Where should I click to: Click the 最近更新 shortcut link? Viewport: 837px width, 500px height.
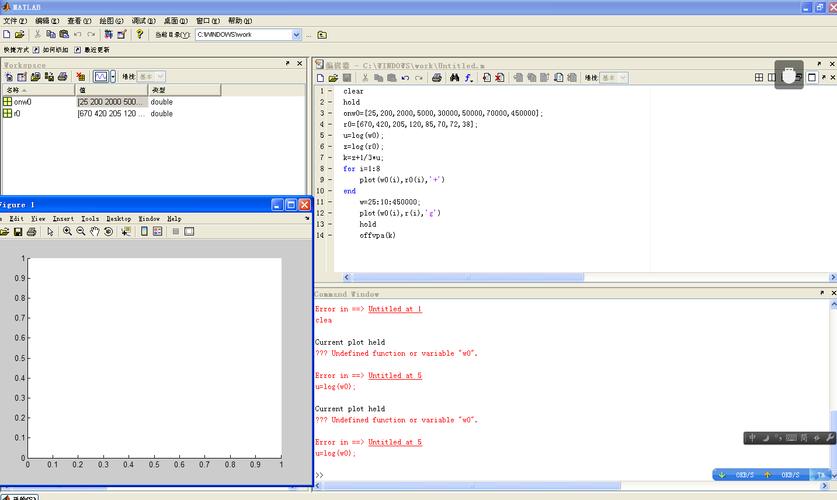coord(97,50)
